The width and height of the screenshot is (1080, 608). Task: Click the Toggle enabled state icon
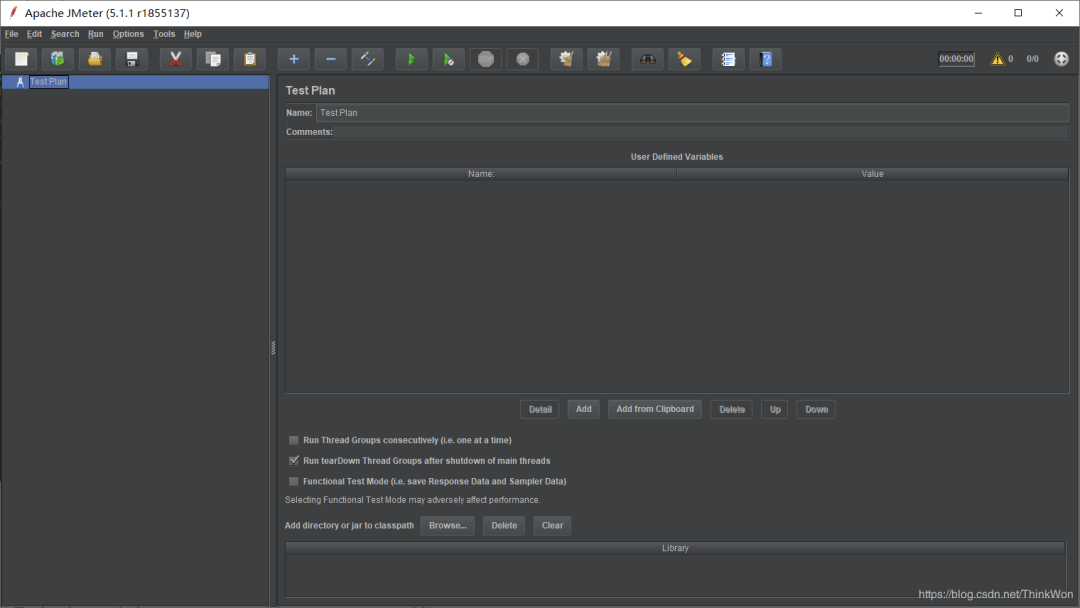(x=368, y=59)
